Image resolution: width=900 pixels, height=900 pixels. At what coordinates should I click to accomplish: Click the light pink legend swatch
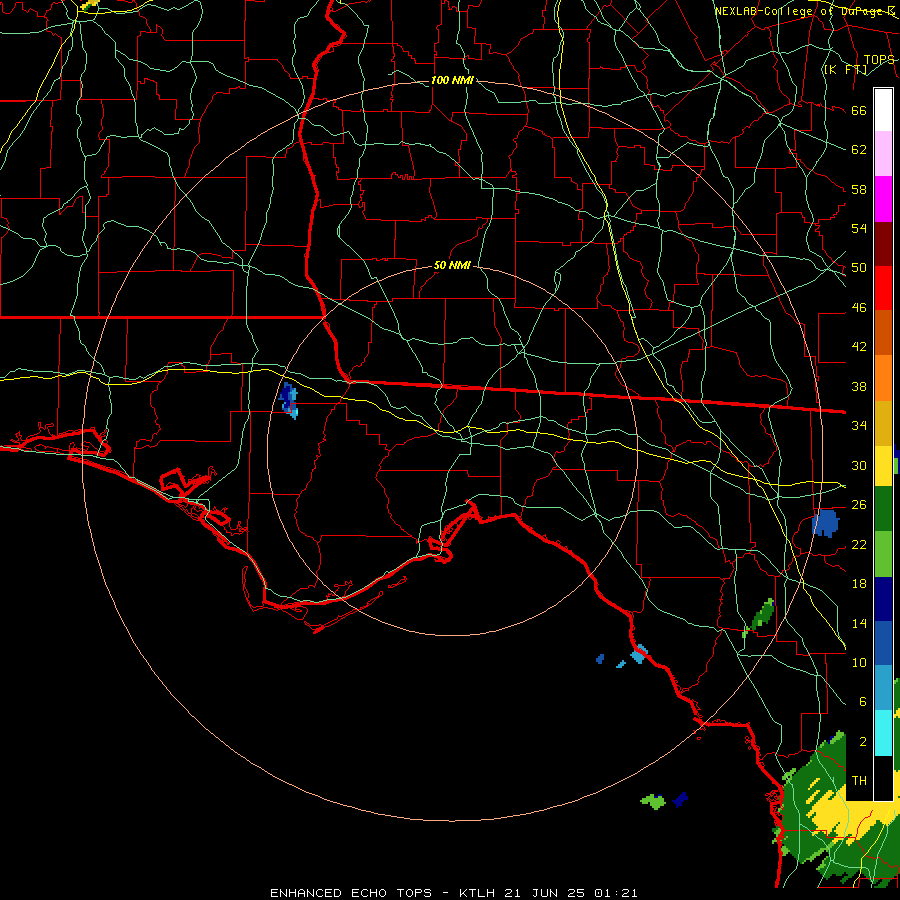coord(883,154)
